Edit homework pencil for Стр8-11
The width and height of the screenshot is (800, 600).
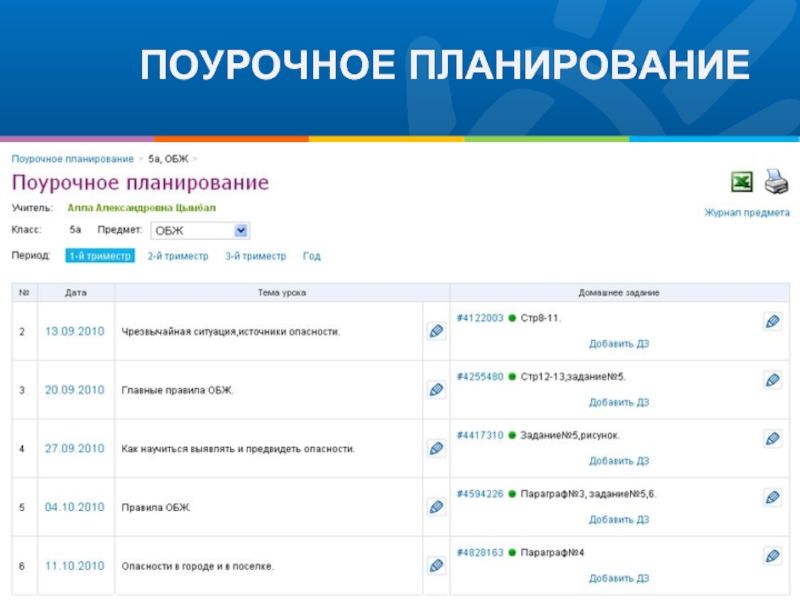772,321
